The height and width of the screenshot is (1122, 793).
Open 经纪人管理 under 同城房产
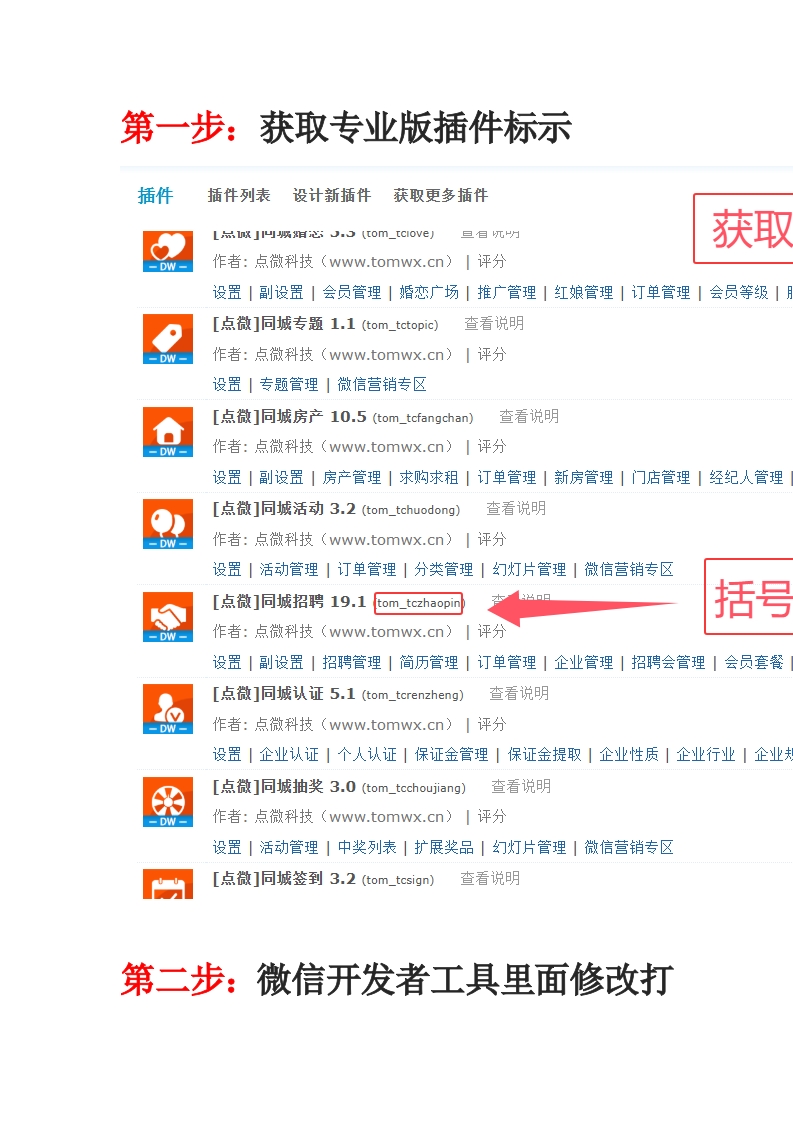[x=746, y=477]
